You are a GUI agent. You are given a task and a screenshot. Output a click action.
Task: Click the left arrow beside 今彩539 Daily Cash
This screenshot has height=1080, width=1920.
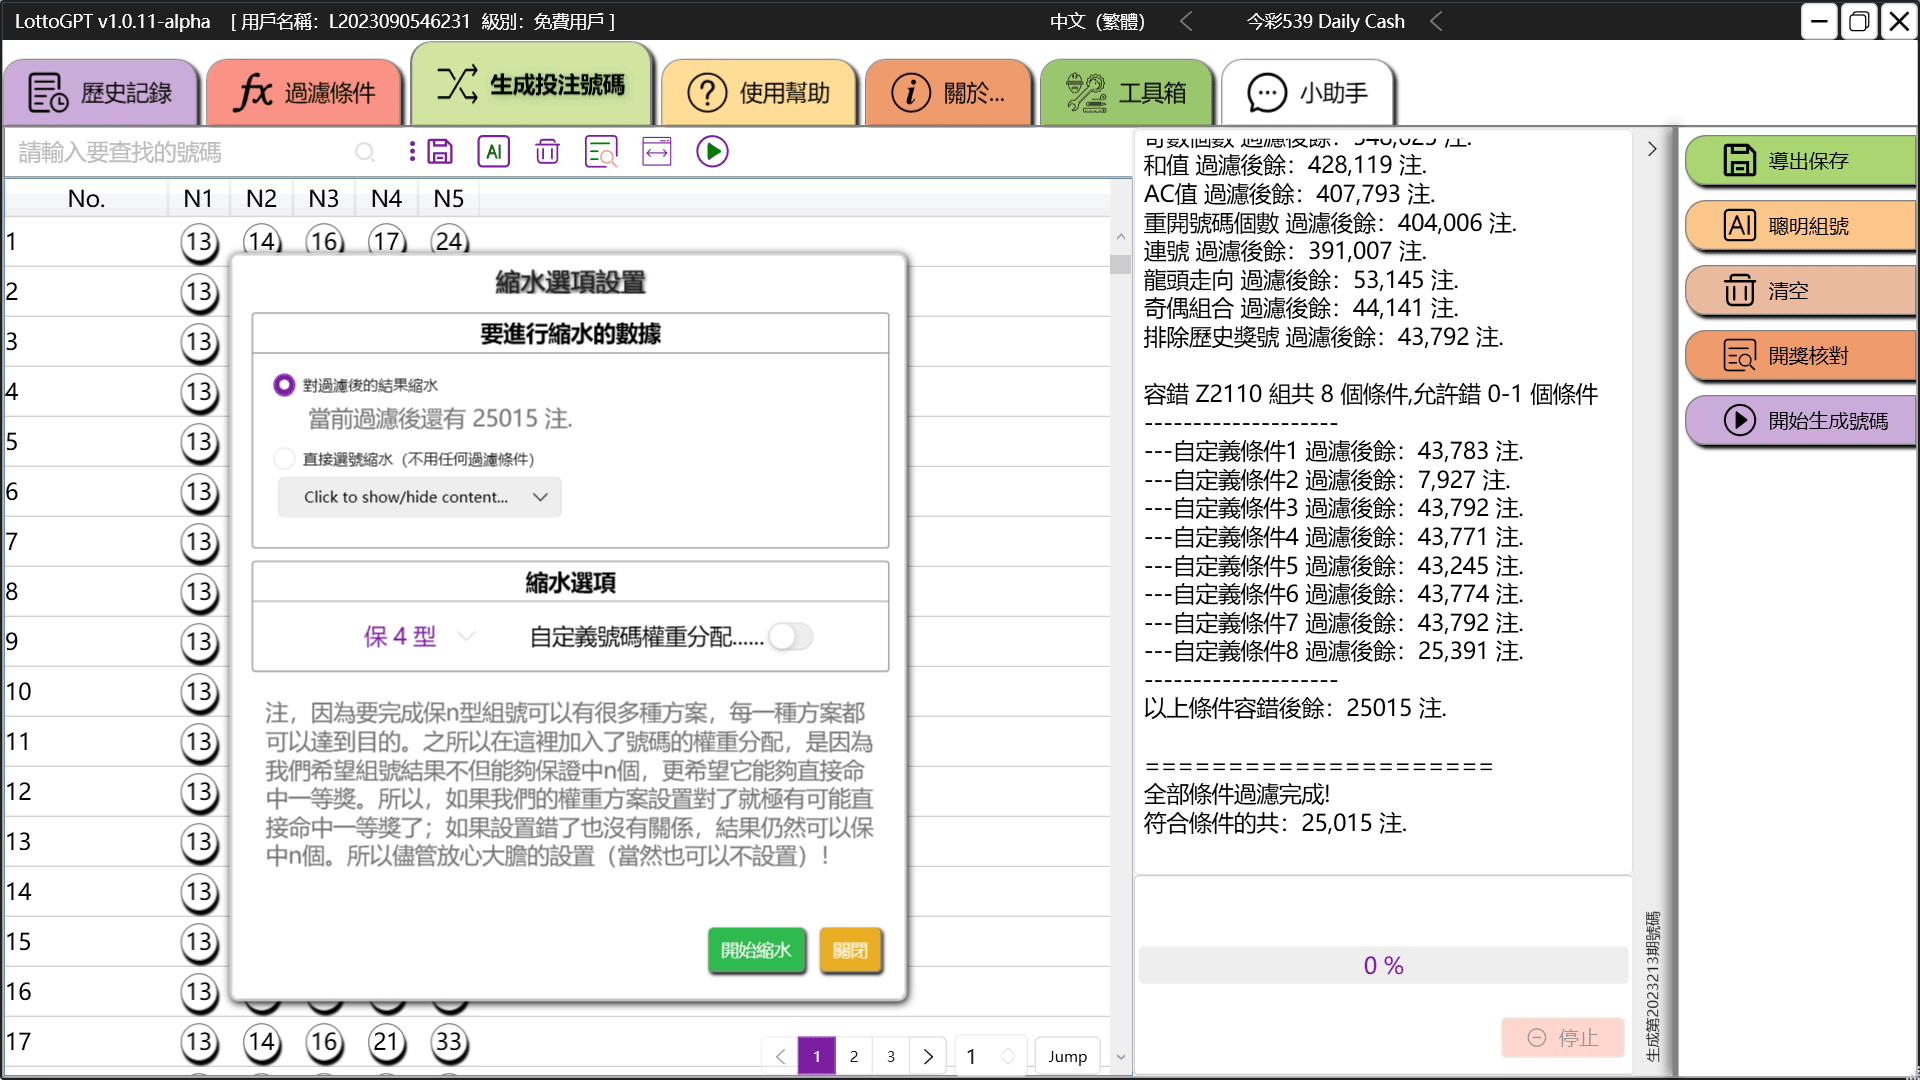pyautogui.click(x=1436, y=21)
